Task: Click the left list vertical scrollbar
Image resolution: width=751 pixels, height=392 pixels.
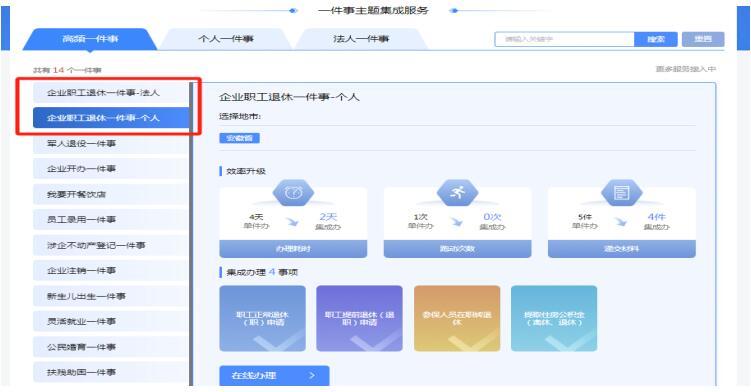Action: tap(191, 234)
